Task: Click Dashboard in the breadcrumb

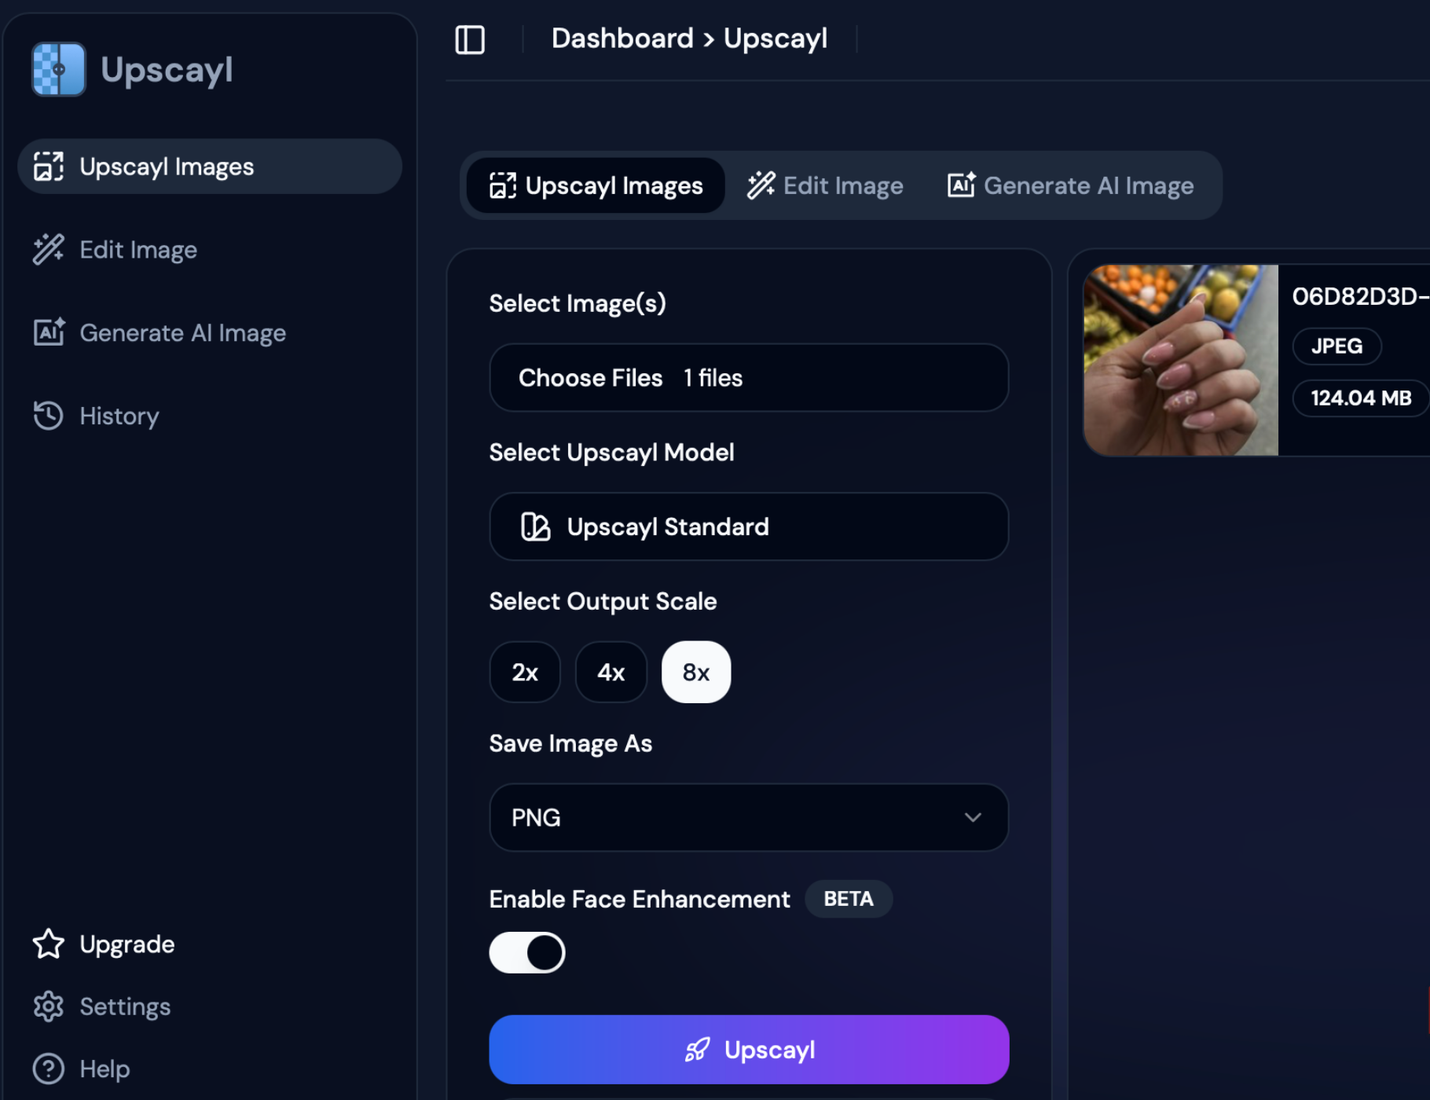Action: click(622, 39)
